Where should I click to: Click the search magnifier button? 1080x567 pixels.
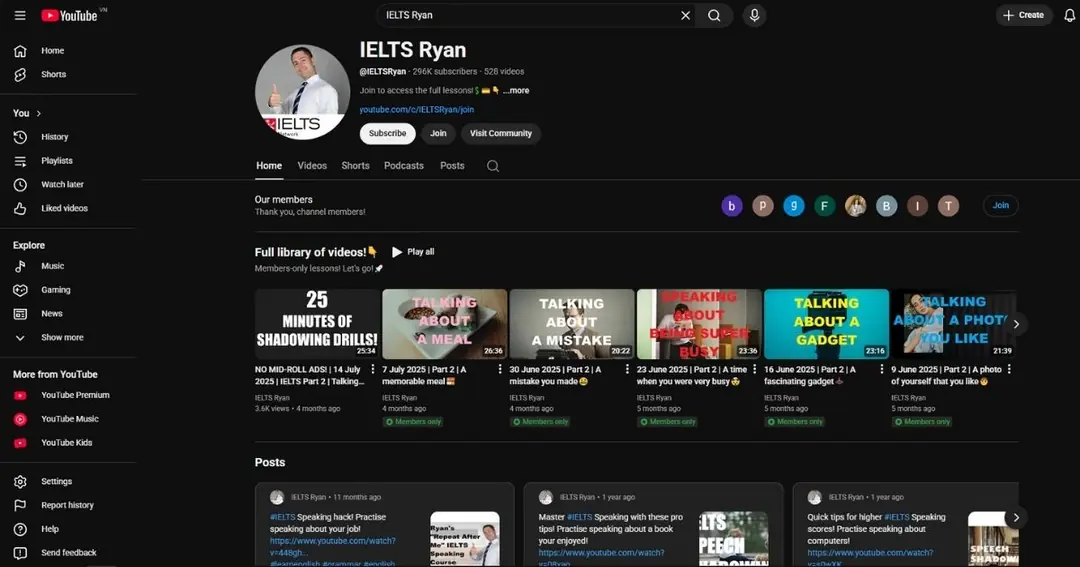714,15
